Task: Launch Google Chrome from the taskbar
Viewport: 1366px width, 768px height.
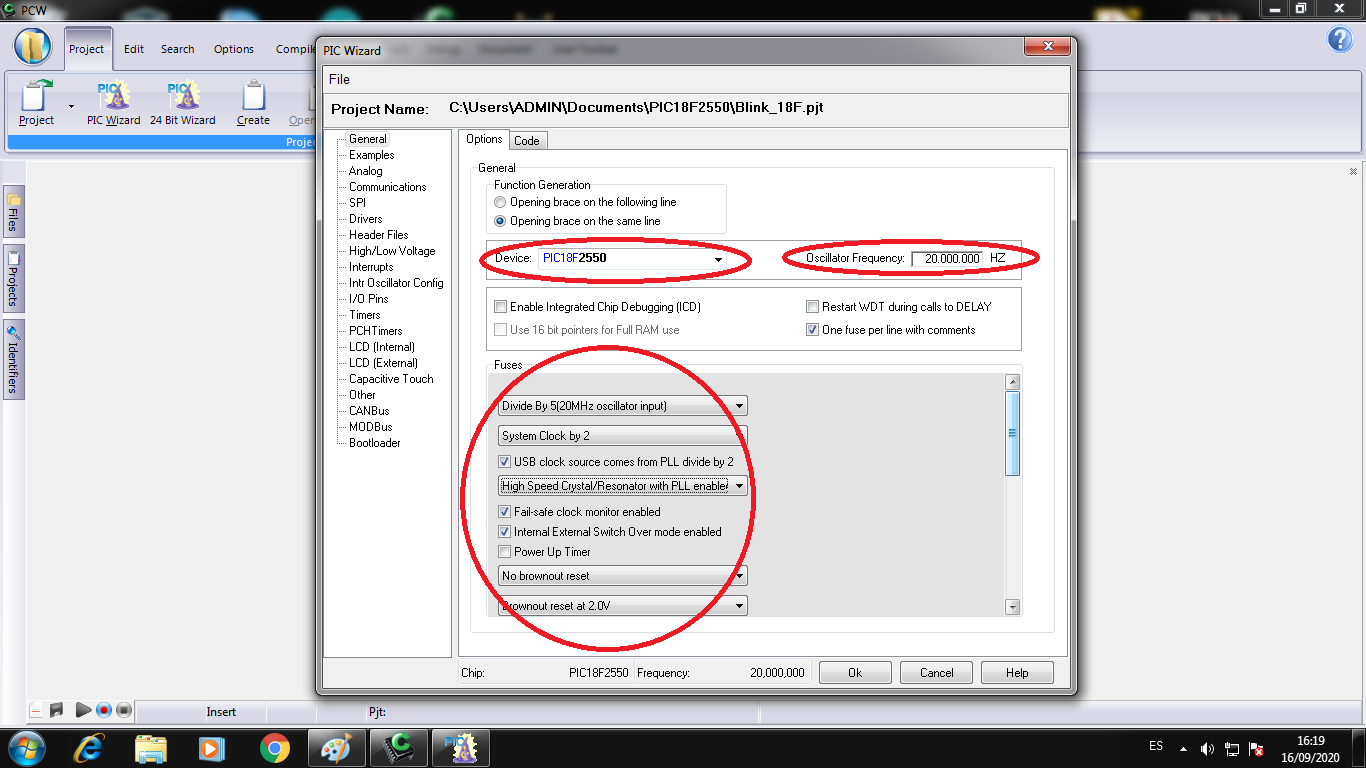Action: click(x=274, y=747)
